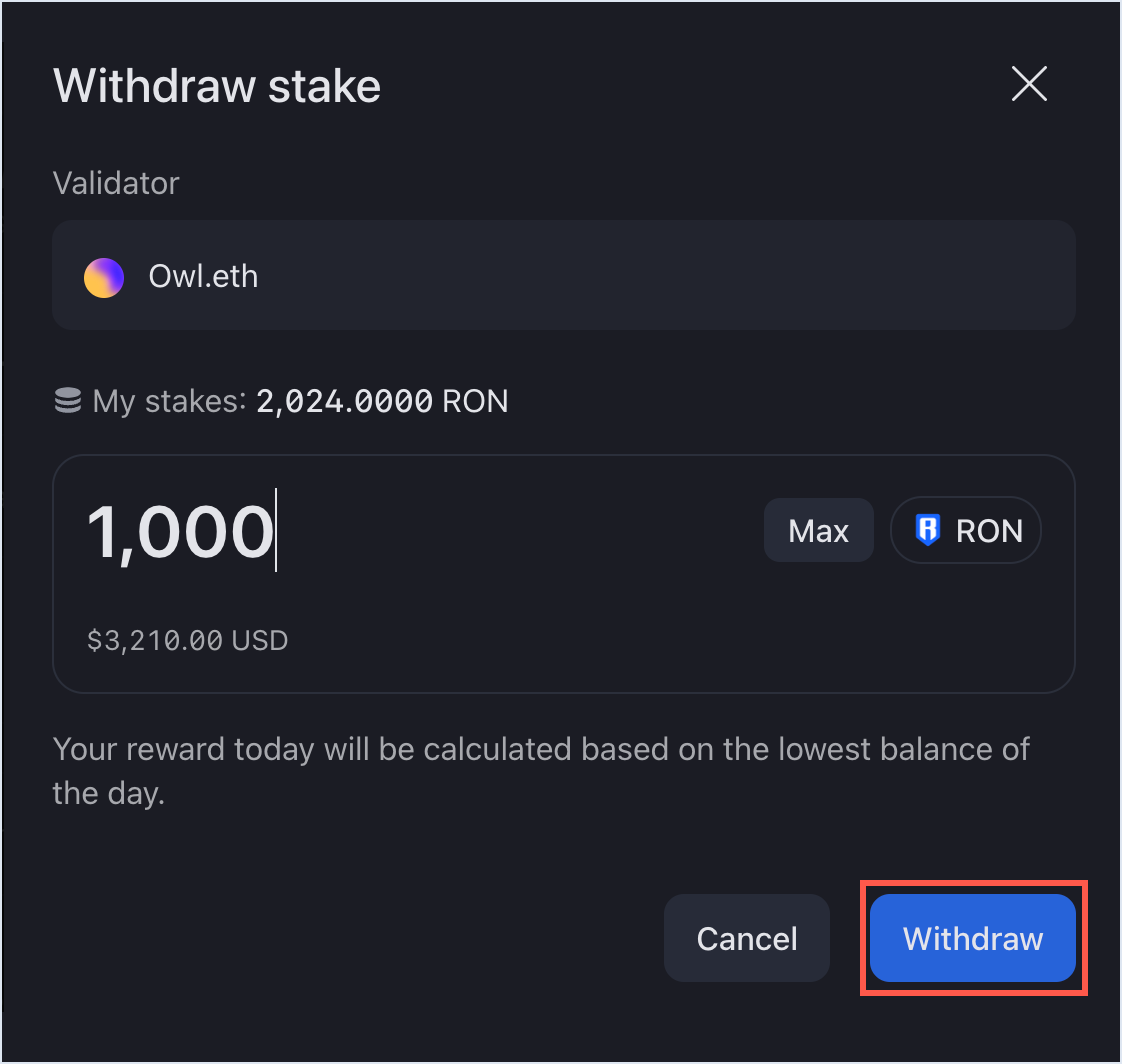Image resolution: width=1122 pixels, height=1064 pixels.
Task: Click the stacked coins icon
Action: pyautogui.click(x=67, y=402)
